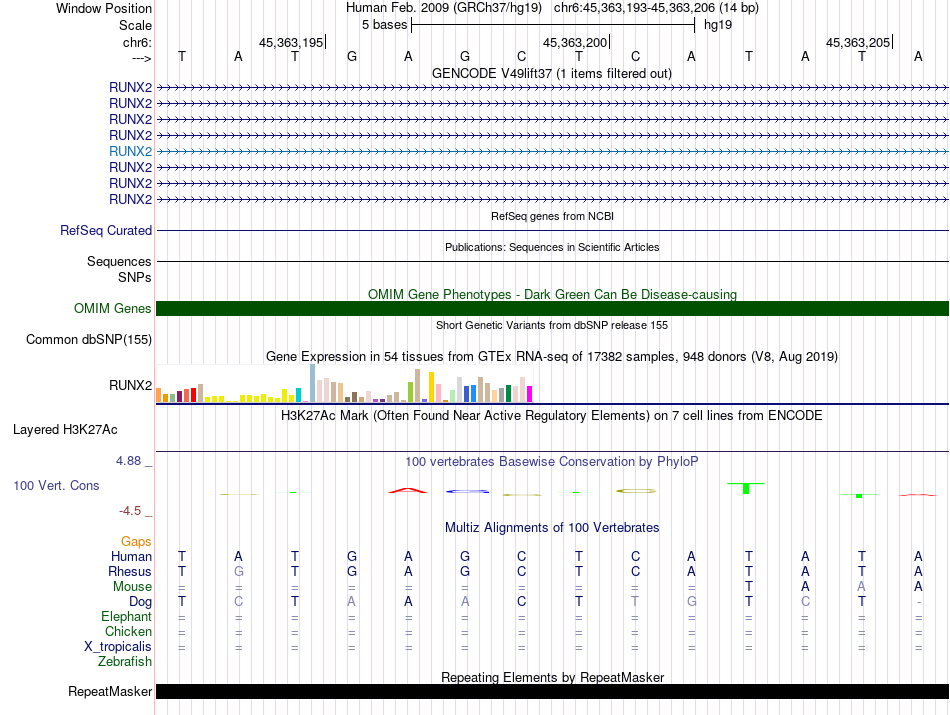The width and height of the screenshot is (950, 715).
Task: Select the dark green OMIM gene bar
Action: coord(552,308)
